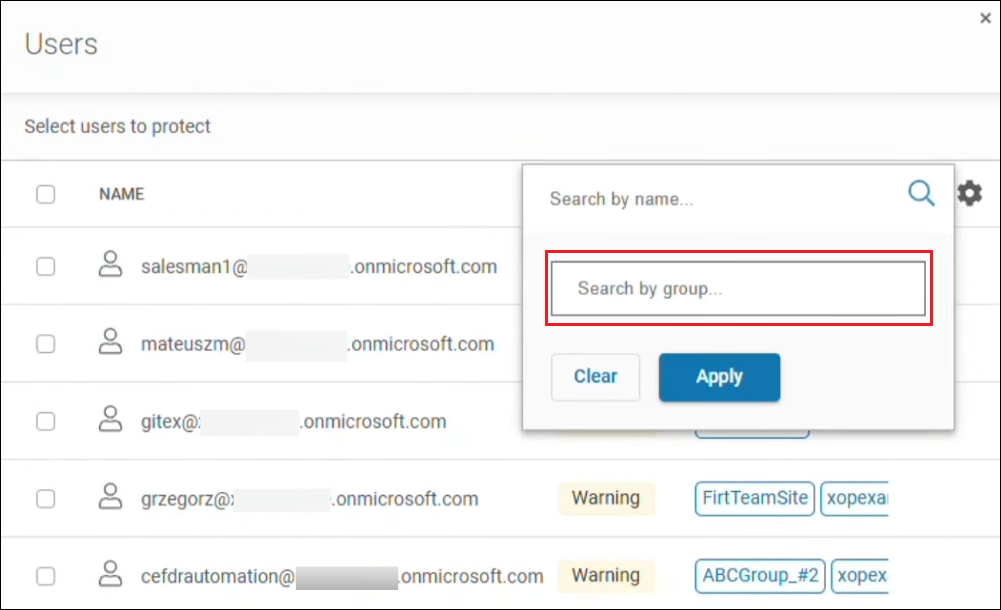Click the person icon next to grzegorz

(x=110, y=498)
